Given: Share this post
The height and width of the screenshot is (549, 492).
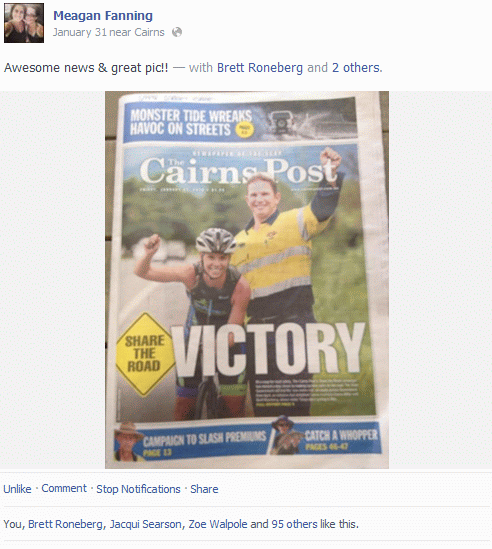Looking at the screenshot, I should [204, 489].
